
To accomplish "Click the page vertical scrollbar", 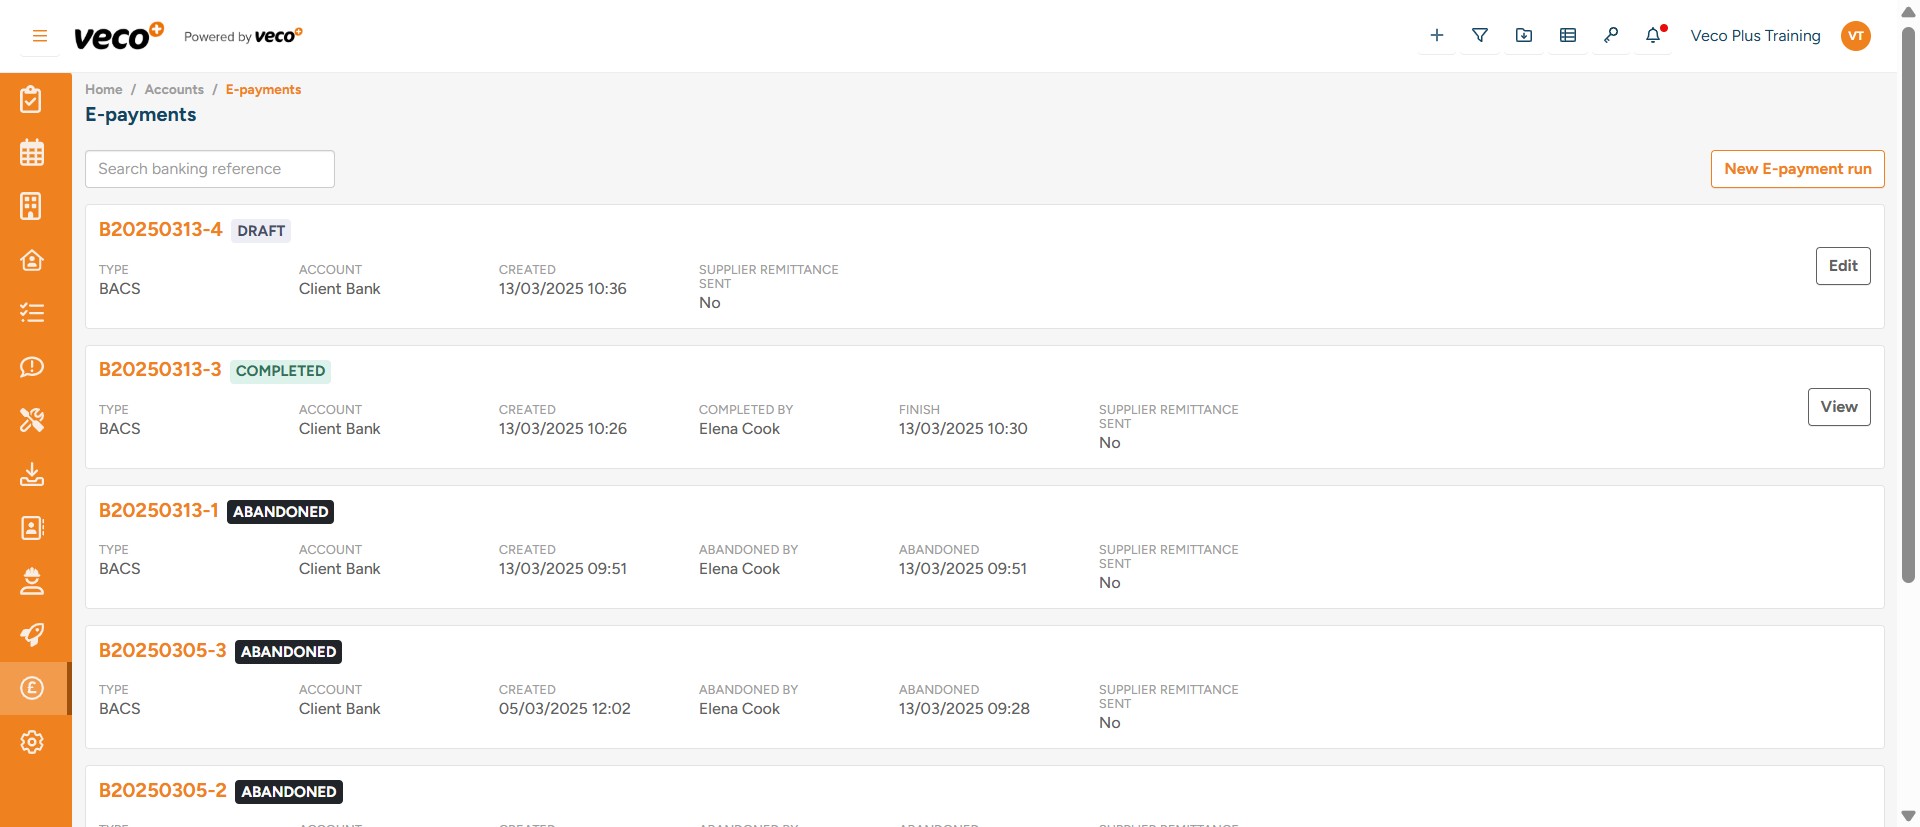I will (x=1908, y=300).
